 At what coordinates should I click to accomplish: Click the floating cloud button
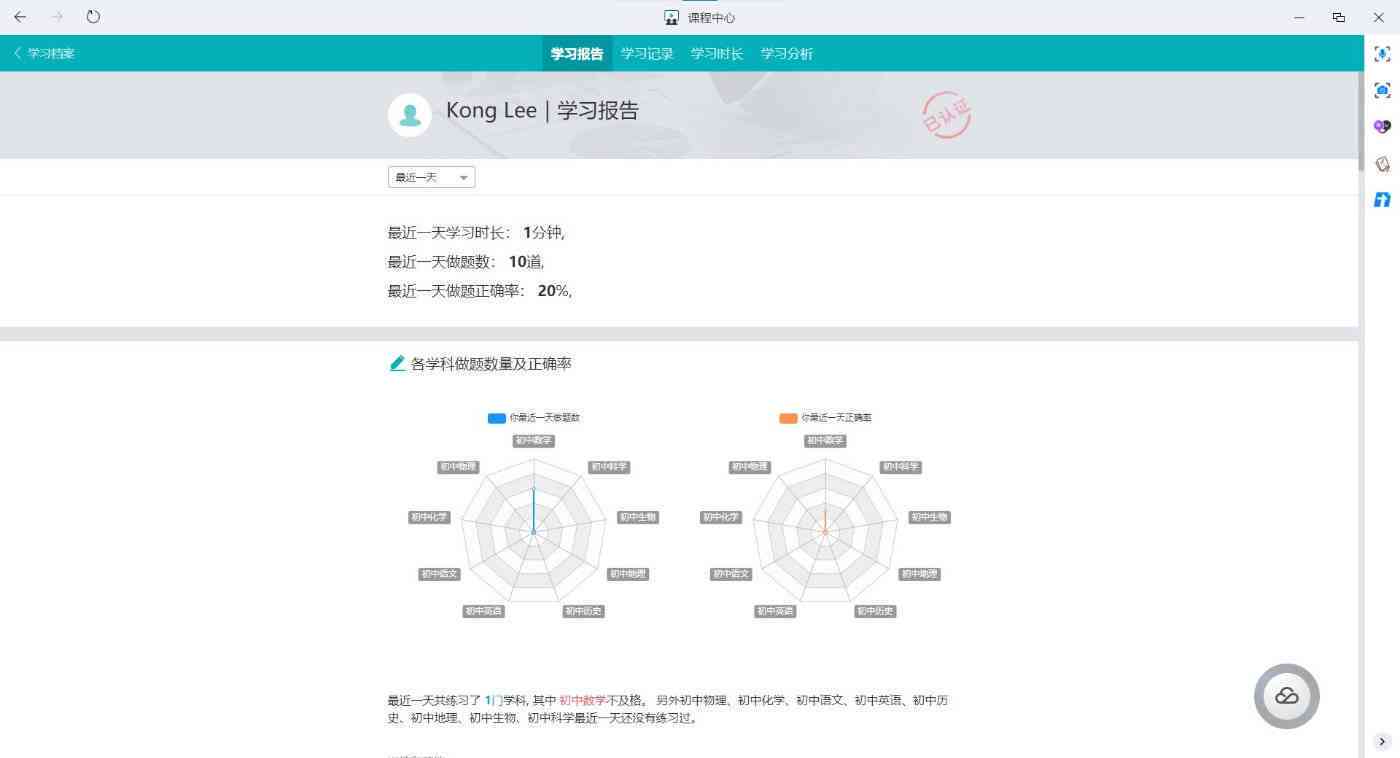tap(1287, 696)
